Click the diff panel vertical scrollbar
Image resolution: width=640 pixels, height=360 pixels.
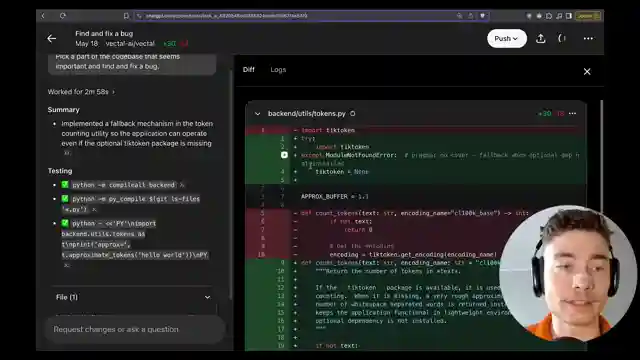pos(602,154)
